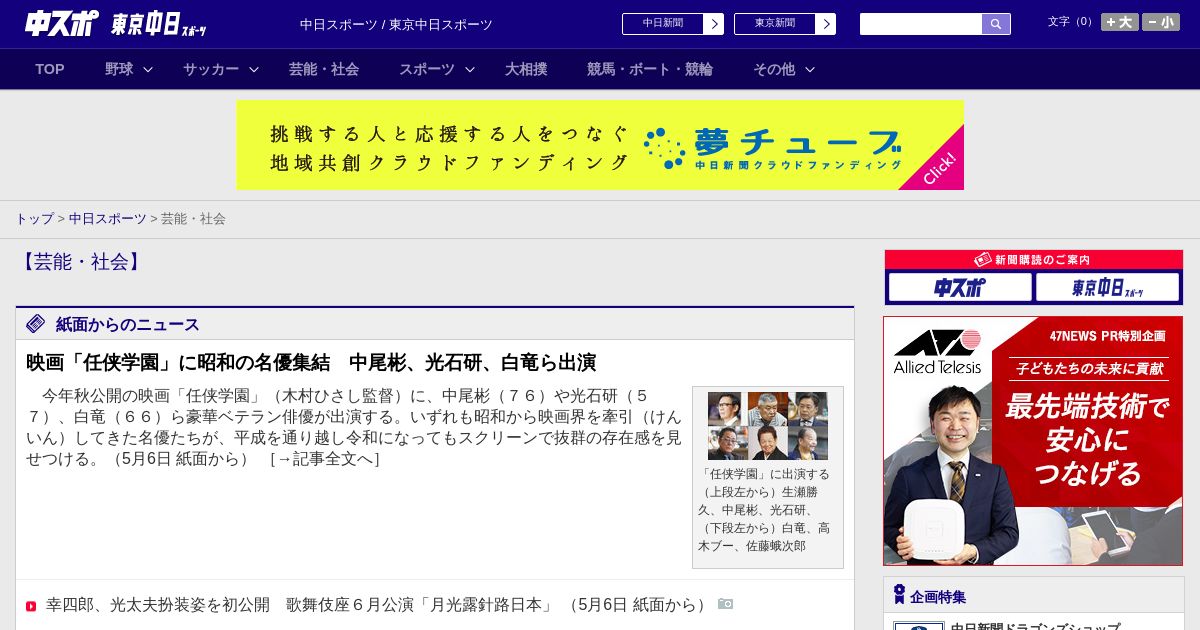Click red arrow bullet beside 幸四郎 article
This screenshot has height=630, width=1200.
tap(31, 606)
